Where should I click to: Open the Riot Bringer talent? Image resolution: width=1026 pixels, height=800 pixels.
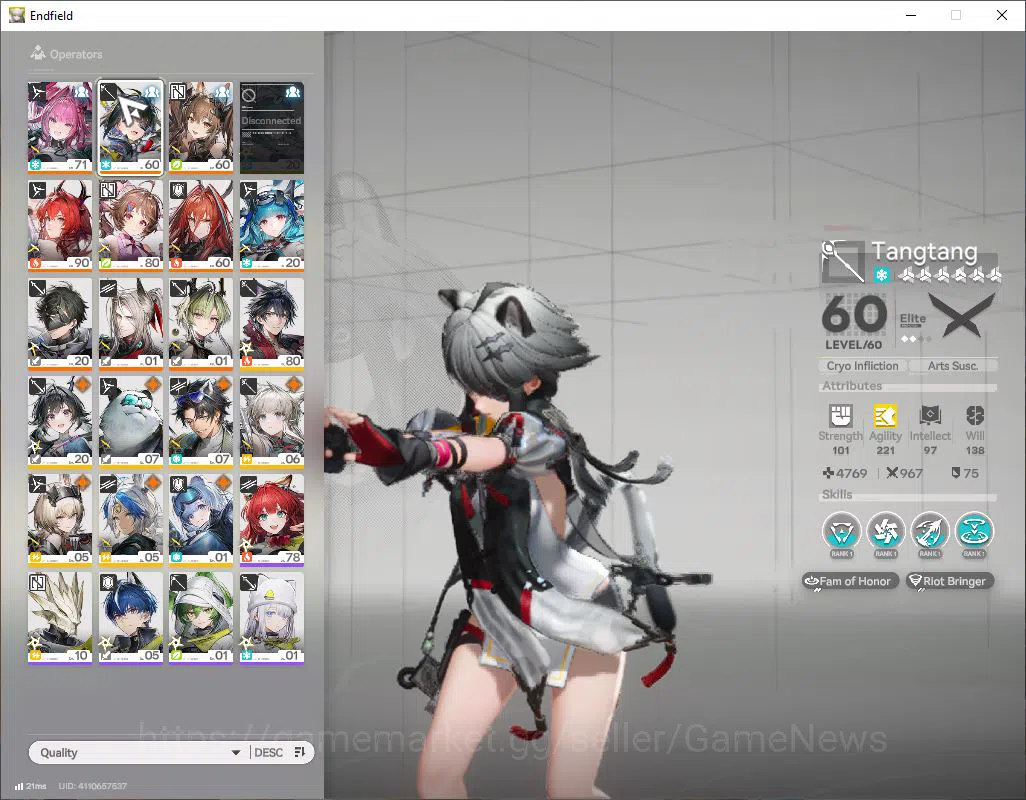950,581
